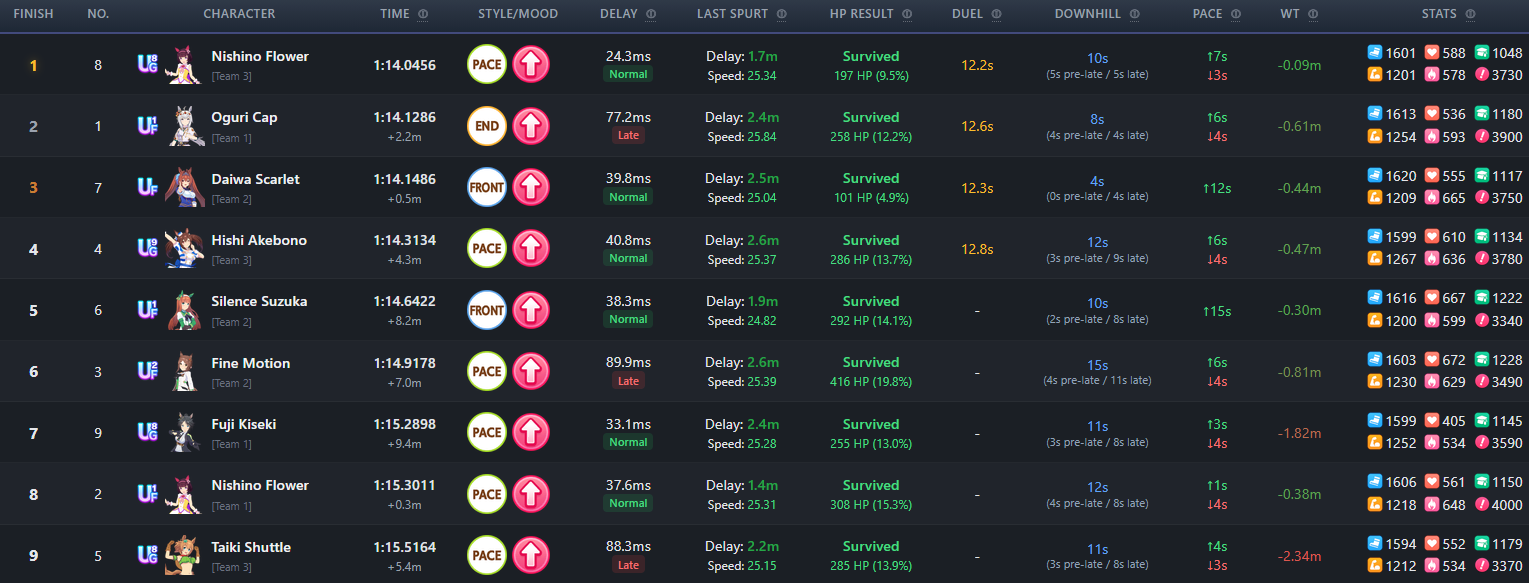Click the Normal tag under 24.3ms
Viewport: 1529px width, 583px height.
click(x=628, y=74)
